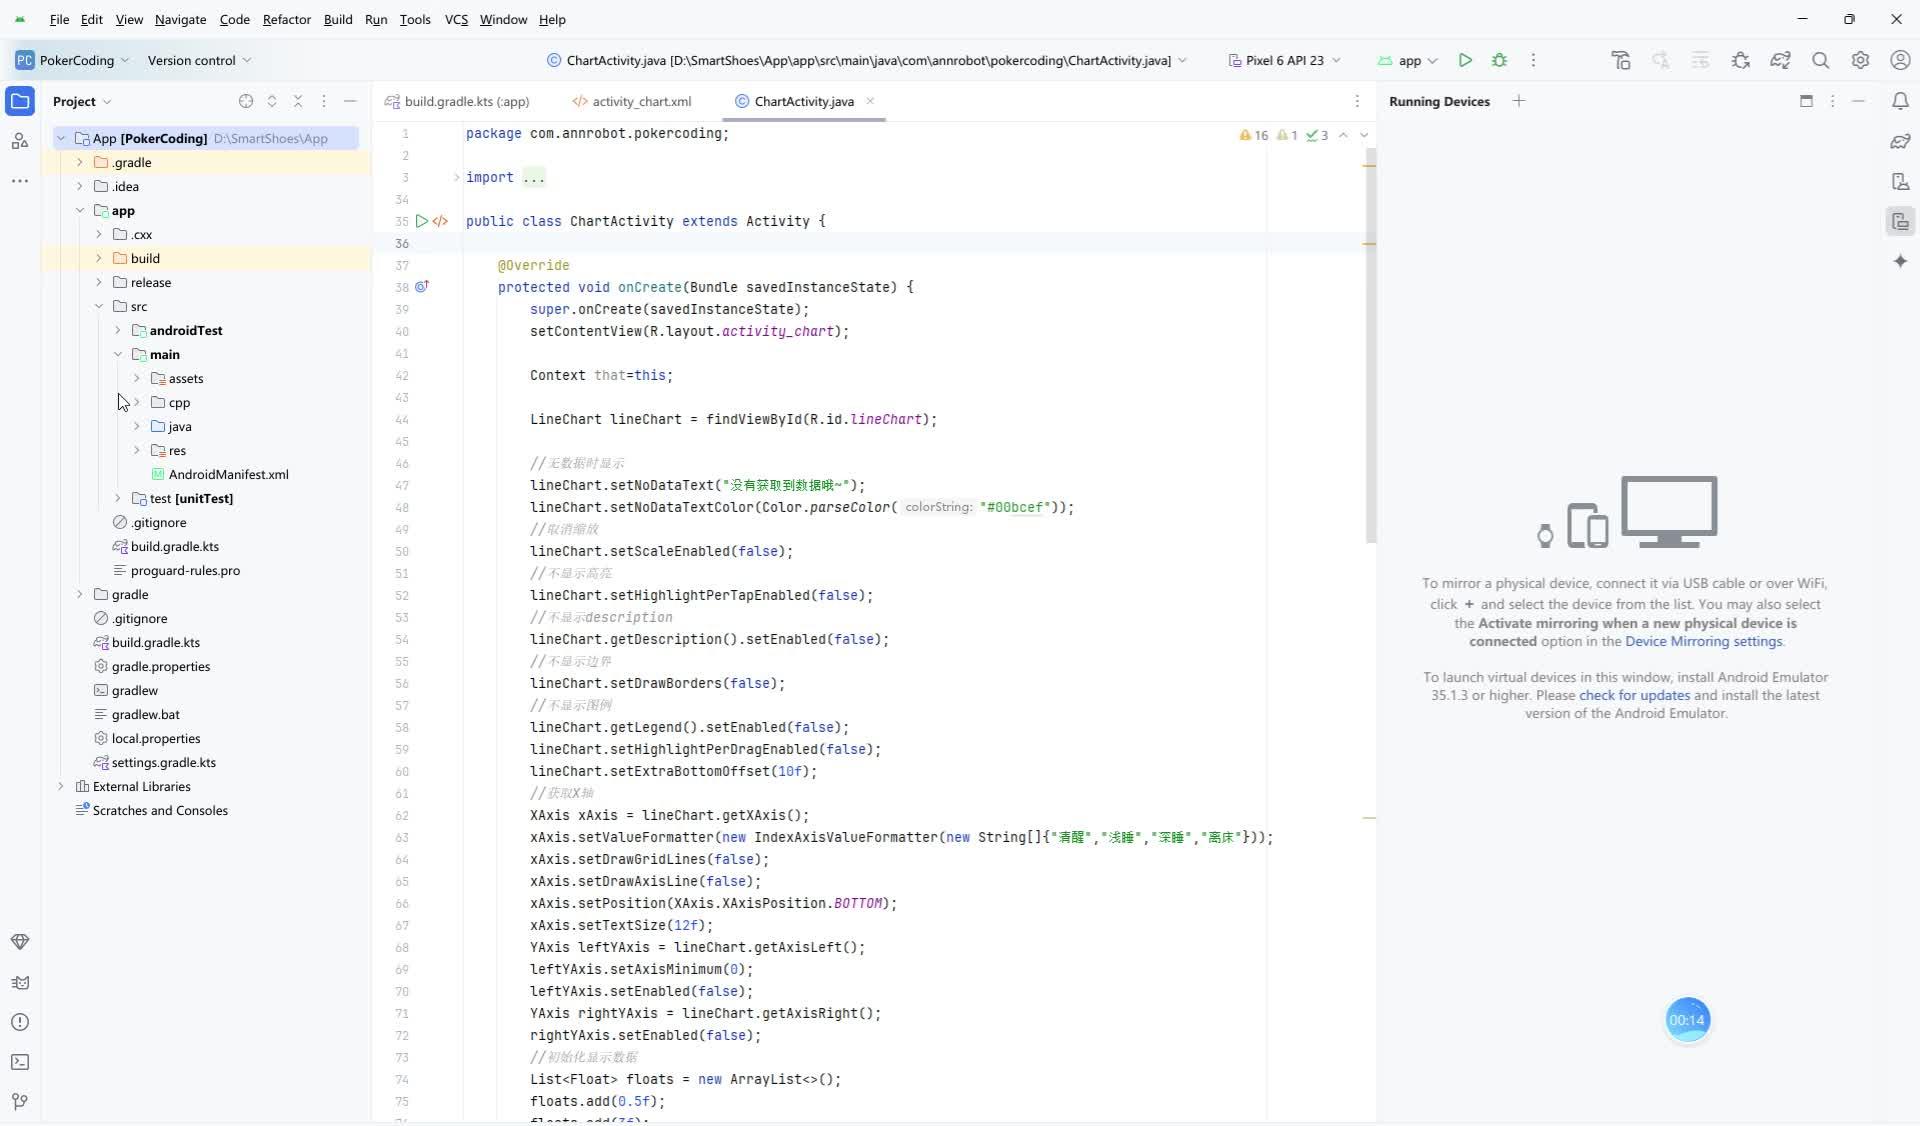This screenshot has height=1126, width=1920.
Task: Expand the java folder in project tree
Action: [137, 426]
